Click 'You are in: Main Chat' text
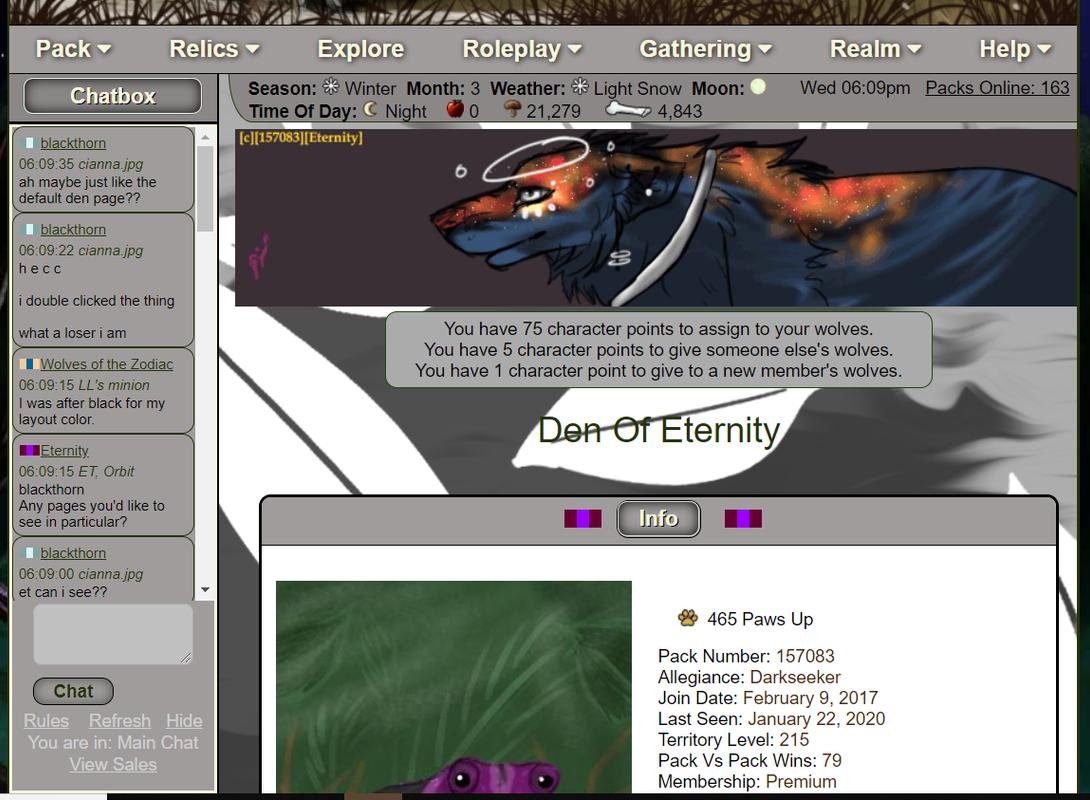 coord(113,742)
